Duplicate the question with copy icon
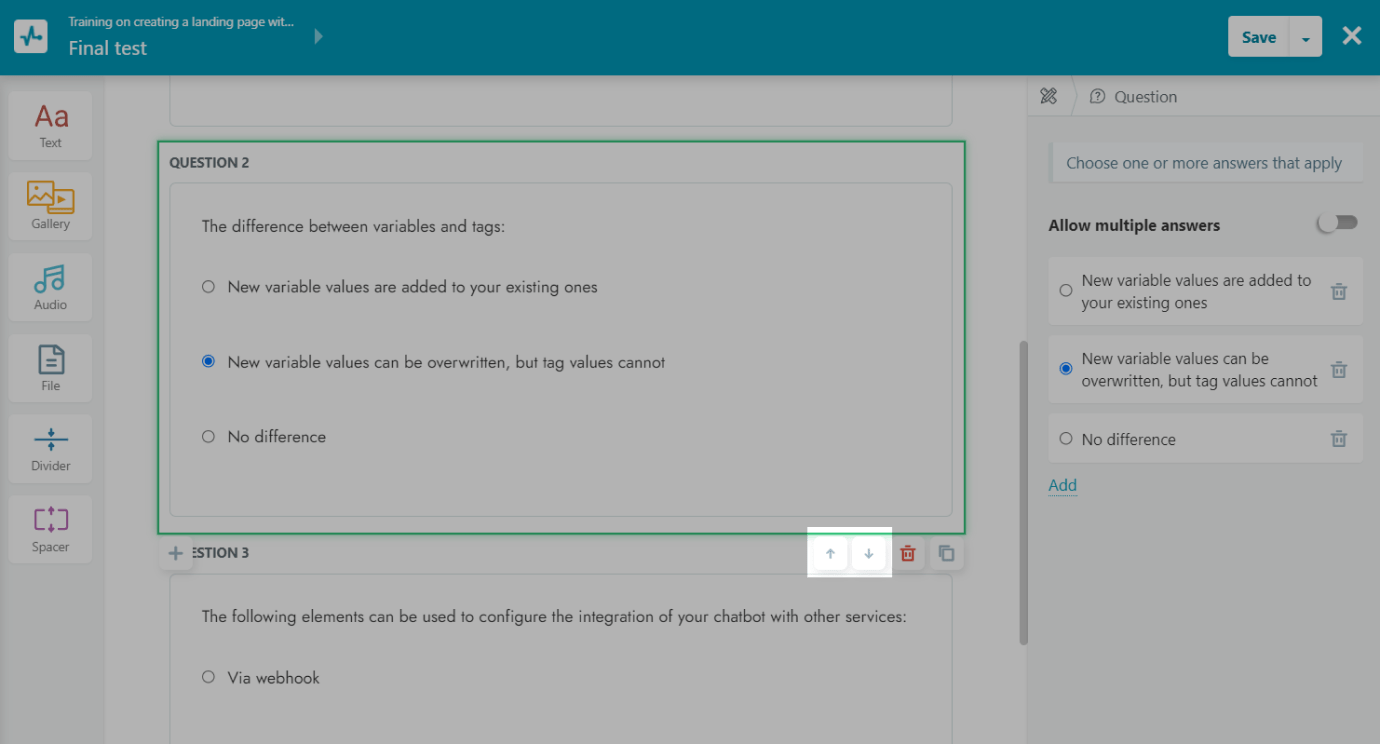The image size is (1380, 744). click(x=946, y=554)
